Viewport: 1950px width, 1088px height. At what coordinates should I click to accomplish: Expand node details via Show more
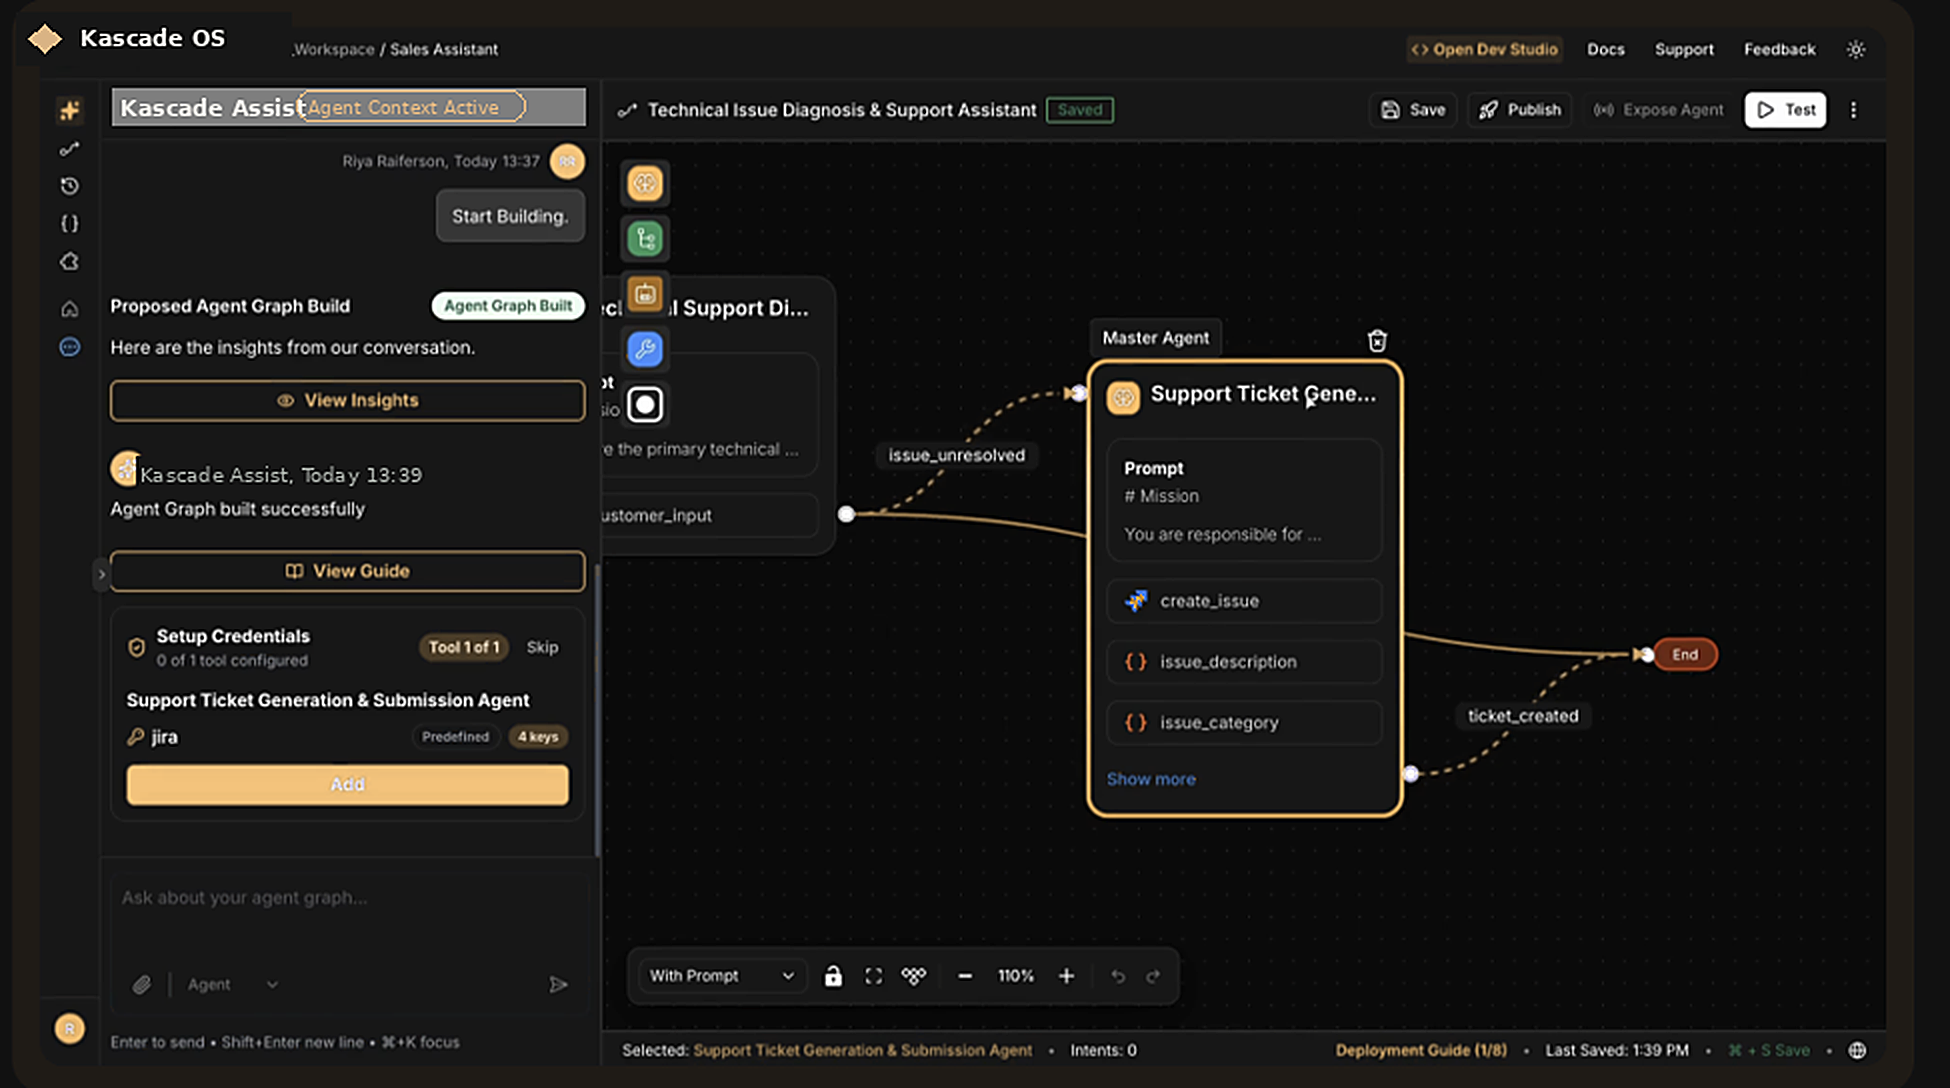pos(1151,779)
